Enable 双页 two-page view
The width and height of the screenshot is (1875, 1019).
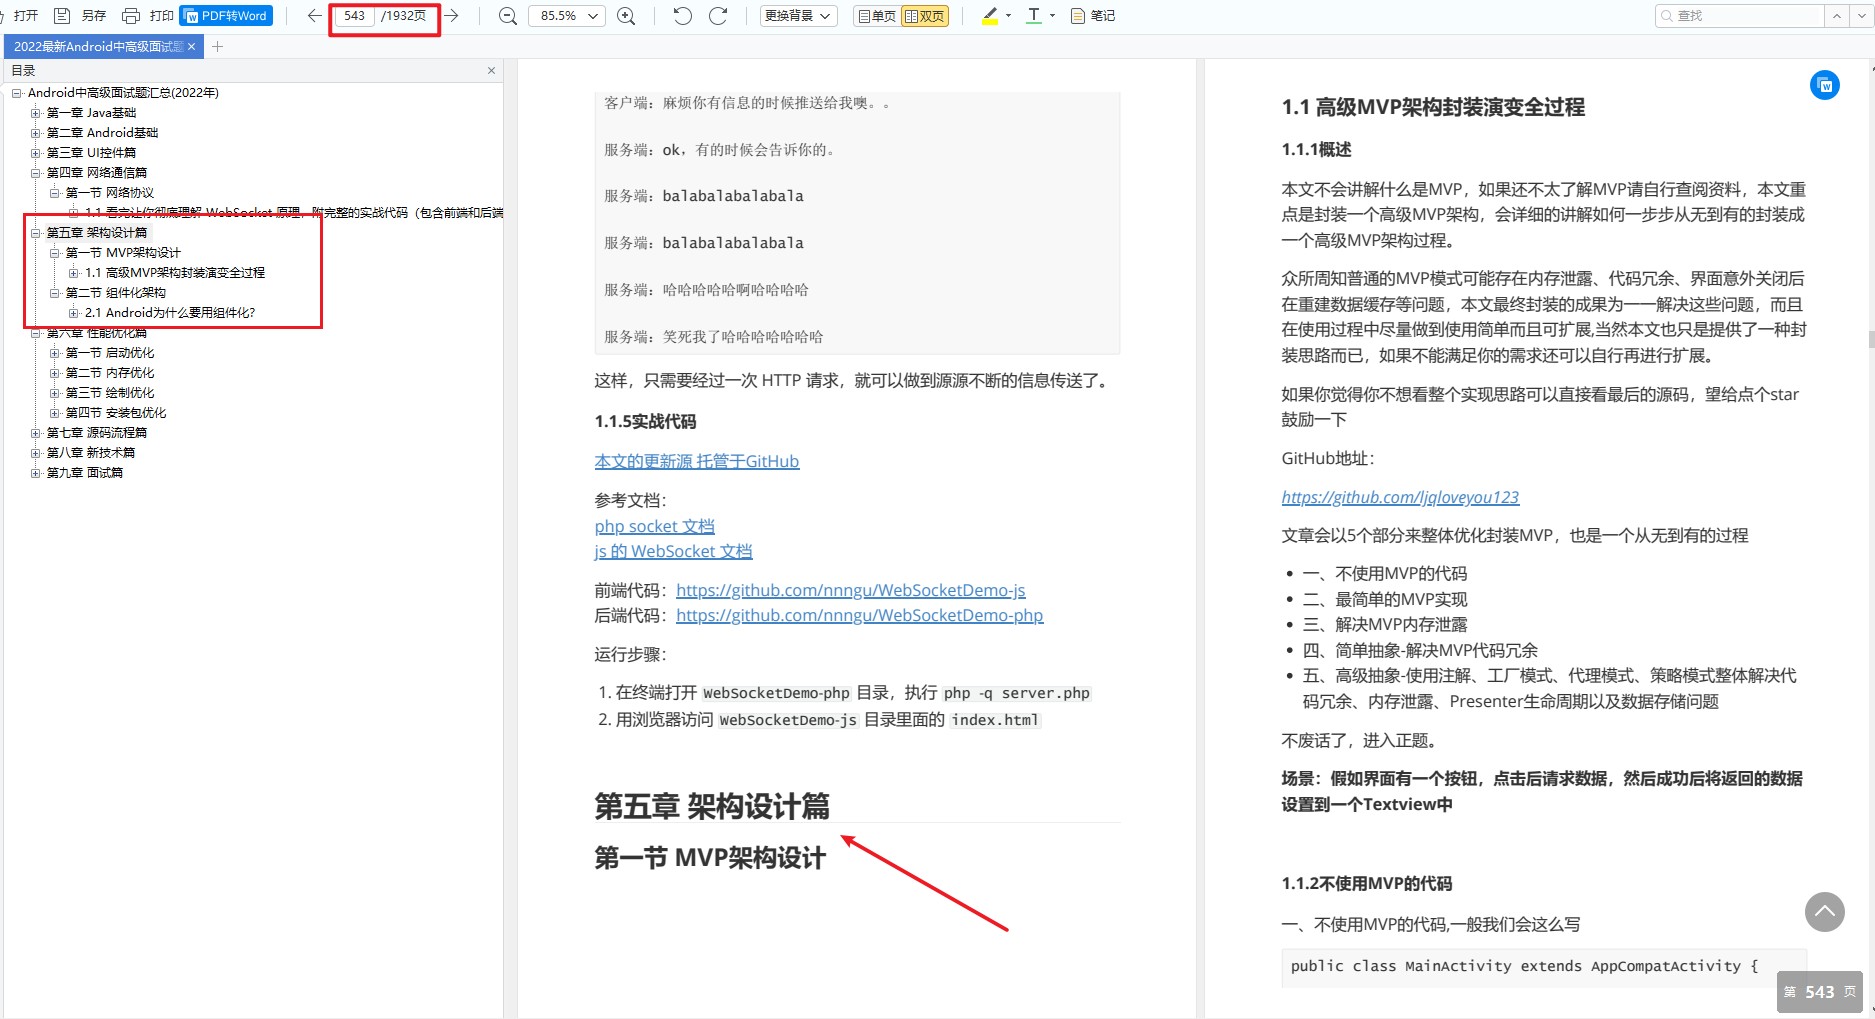[x=925, y=15]
